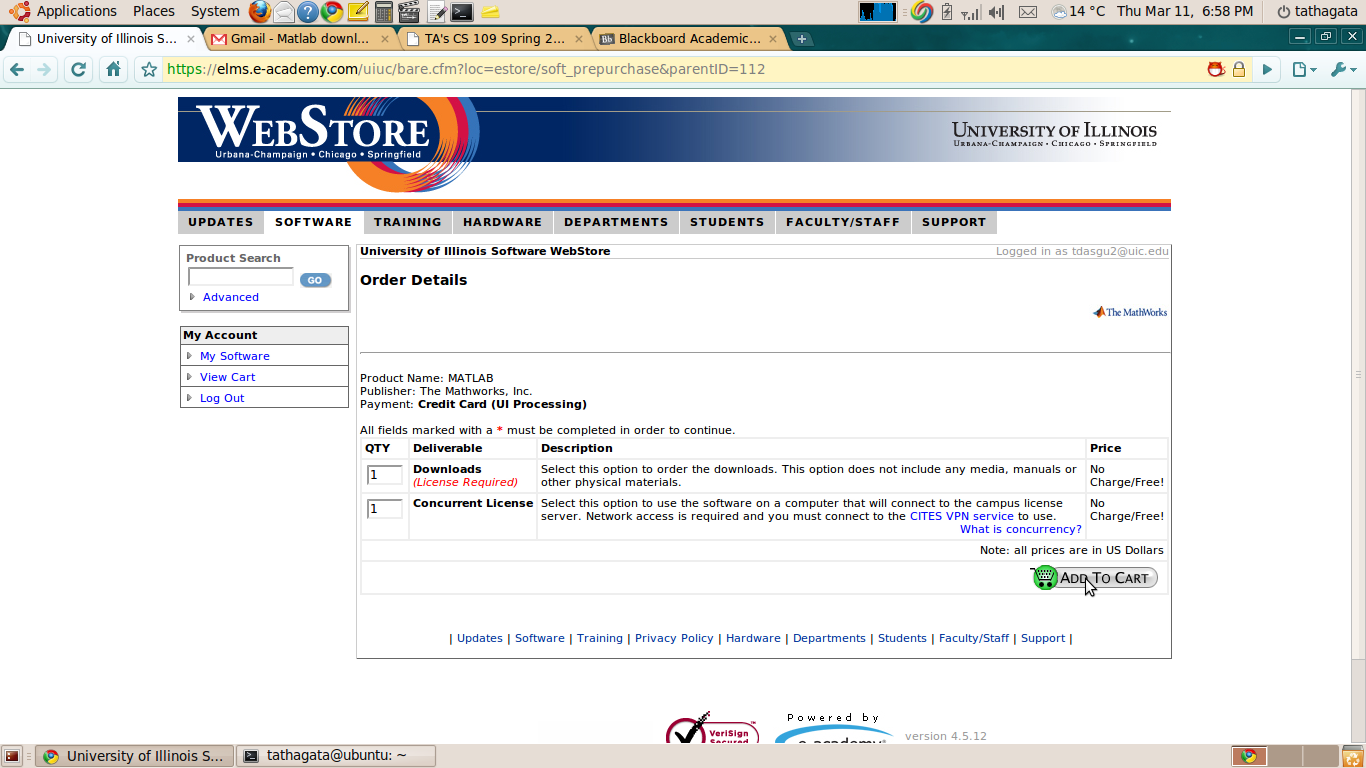Click the GO product search button
This screenshot has height=768, width=1366.
[315, 280]
